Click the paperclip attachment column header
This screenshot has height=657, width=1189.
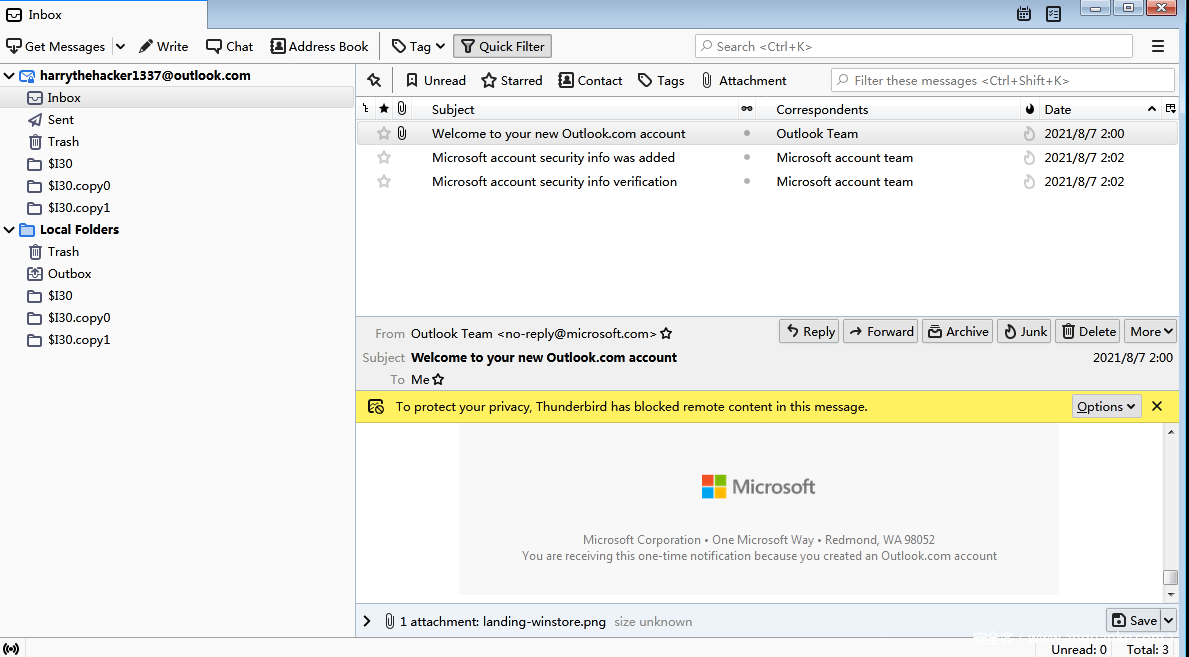(x=402, y=109)
